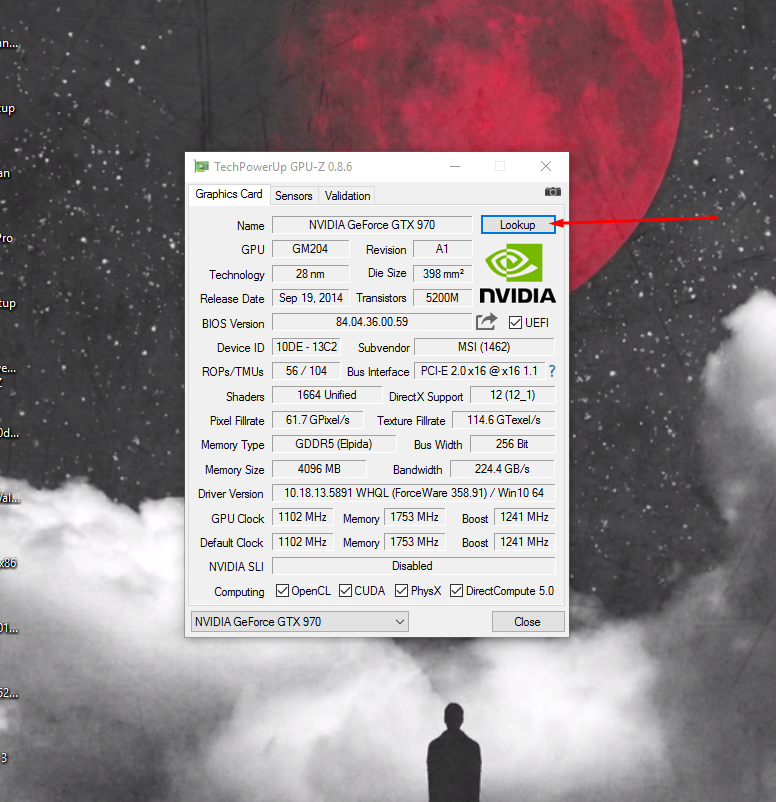Click the Transistors value 5200M
This screenshot has height=802, width=776.
click(x=442, y=298)
